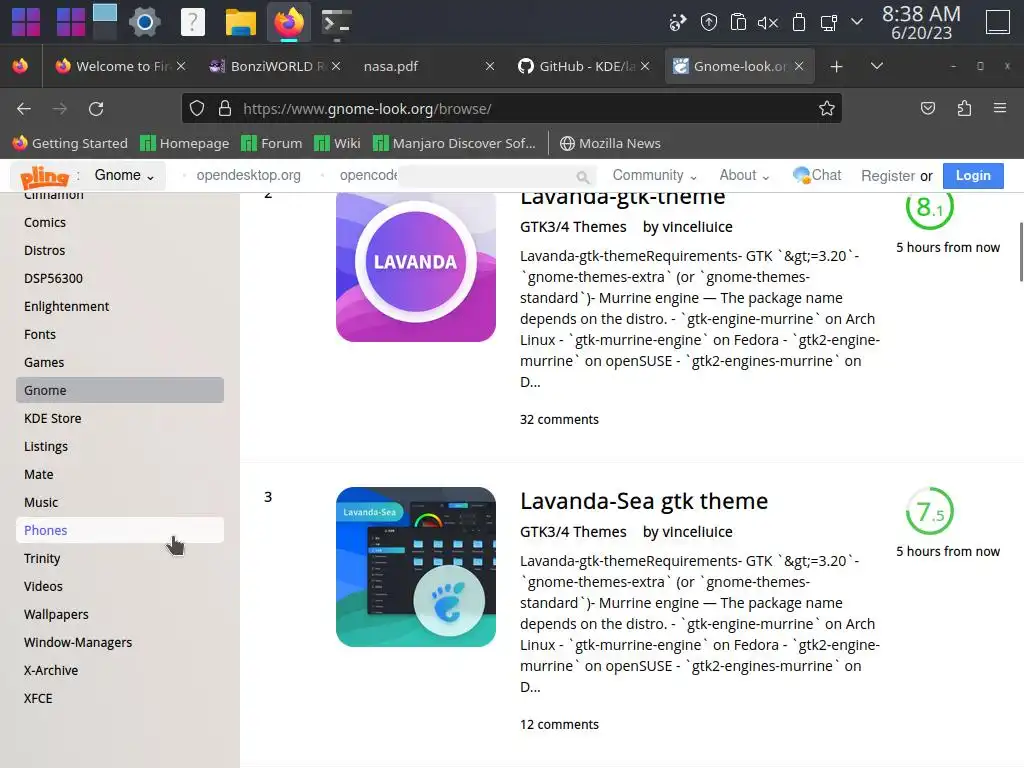Reload the current page
Screen dimensions: 1024x768
pos(96,108)
